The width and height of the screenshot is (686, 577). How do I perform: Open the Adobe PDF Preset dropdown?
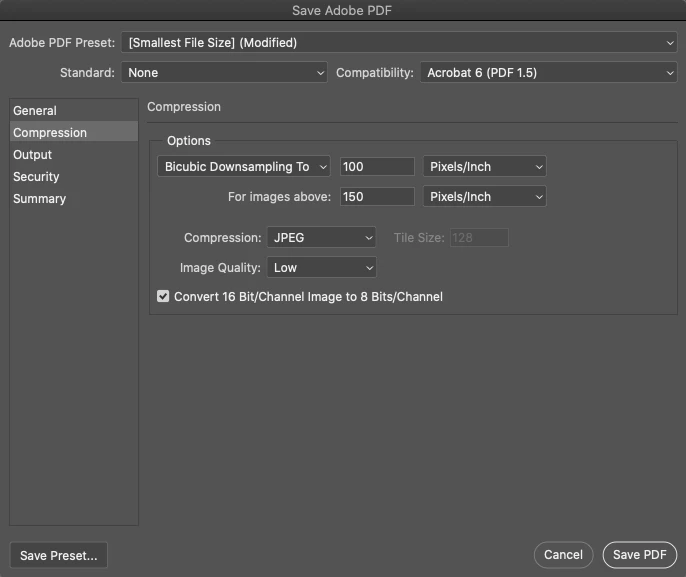pos(399,42)
